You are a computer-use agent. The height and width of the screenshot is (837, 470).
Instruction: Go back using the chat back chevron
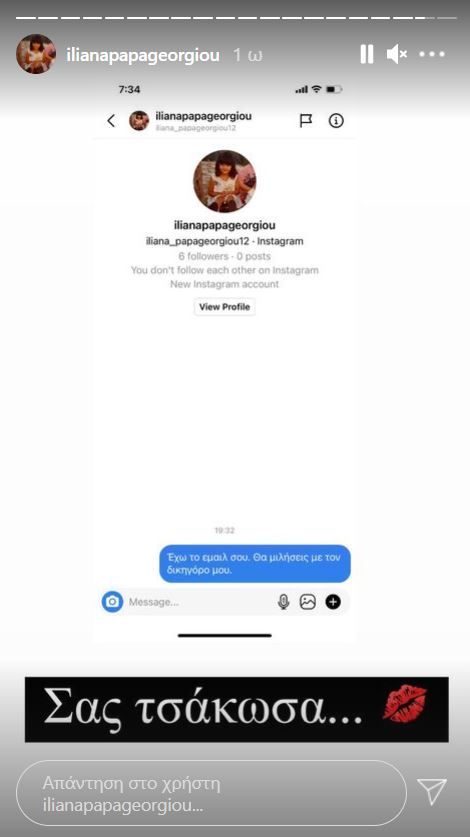pyautogui.click(x=111, y=121)
